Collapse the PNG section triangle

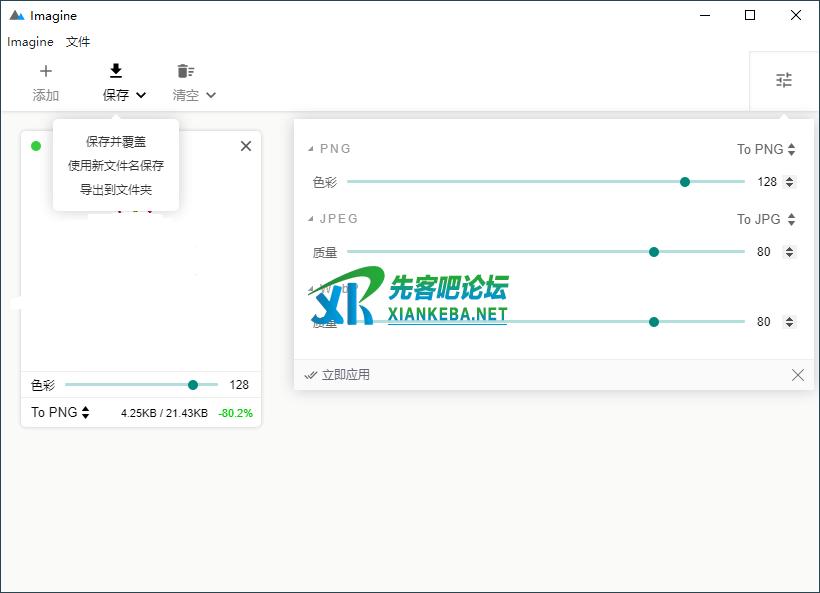pos(311,150)
